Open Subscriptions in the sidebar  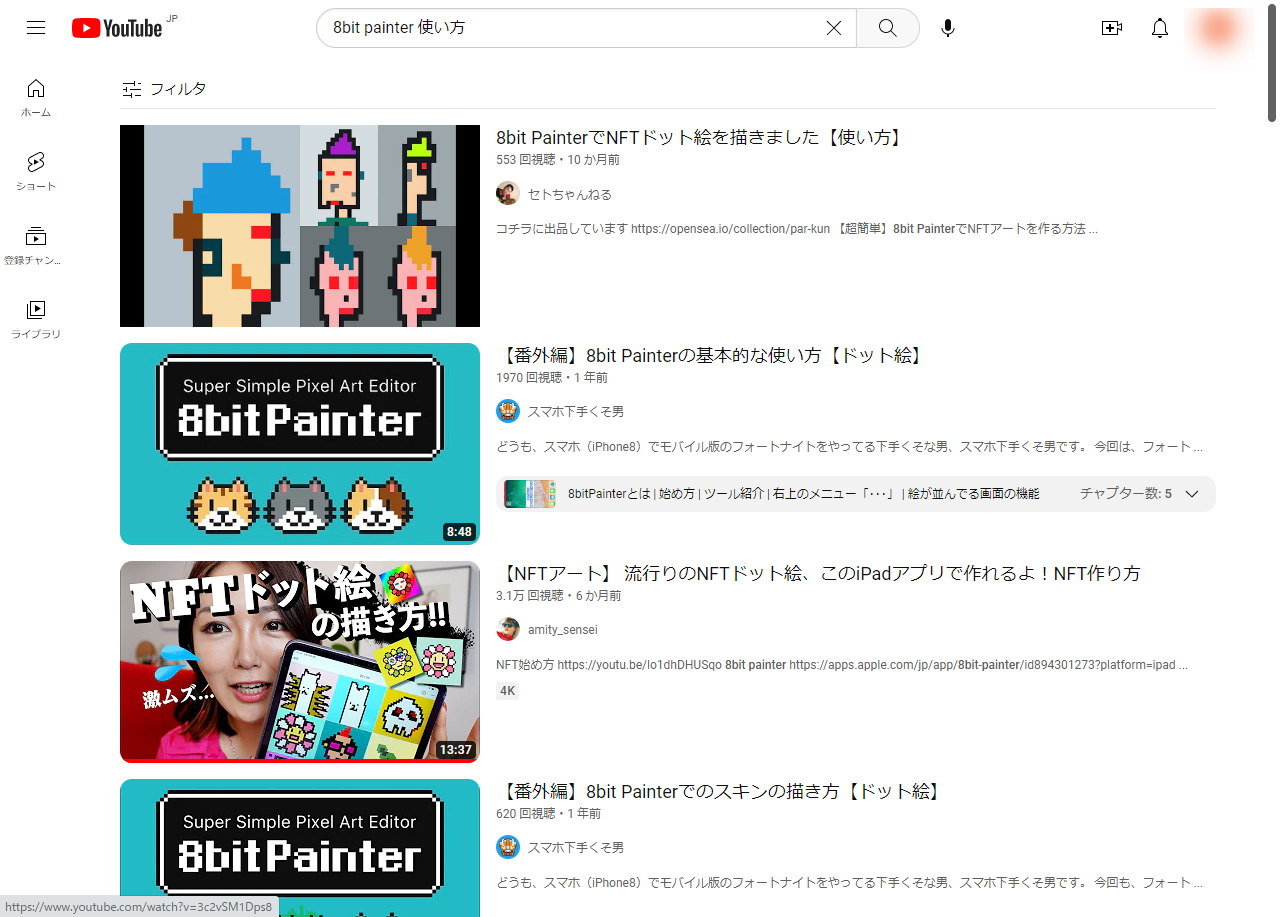(36, 246)
